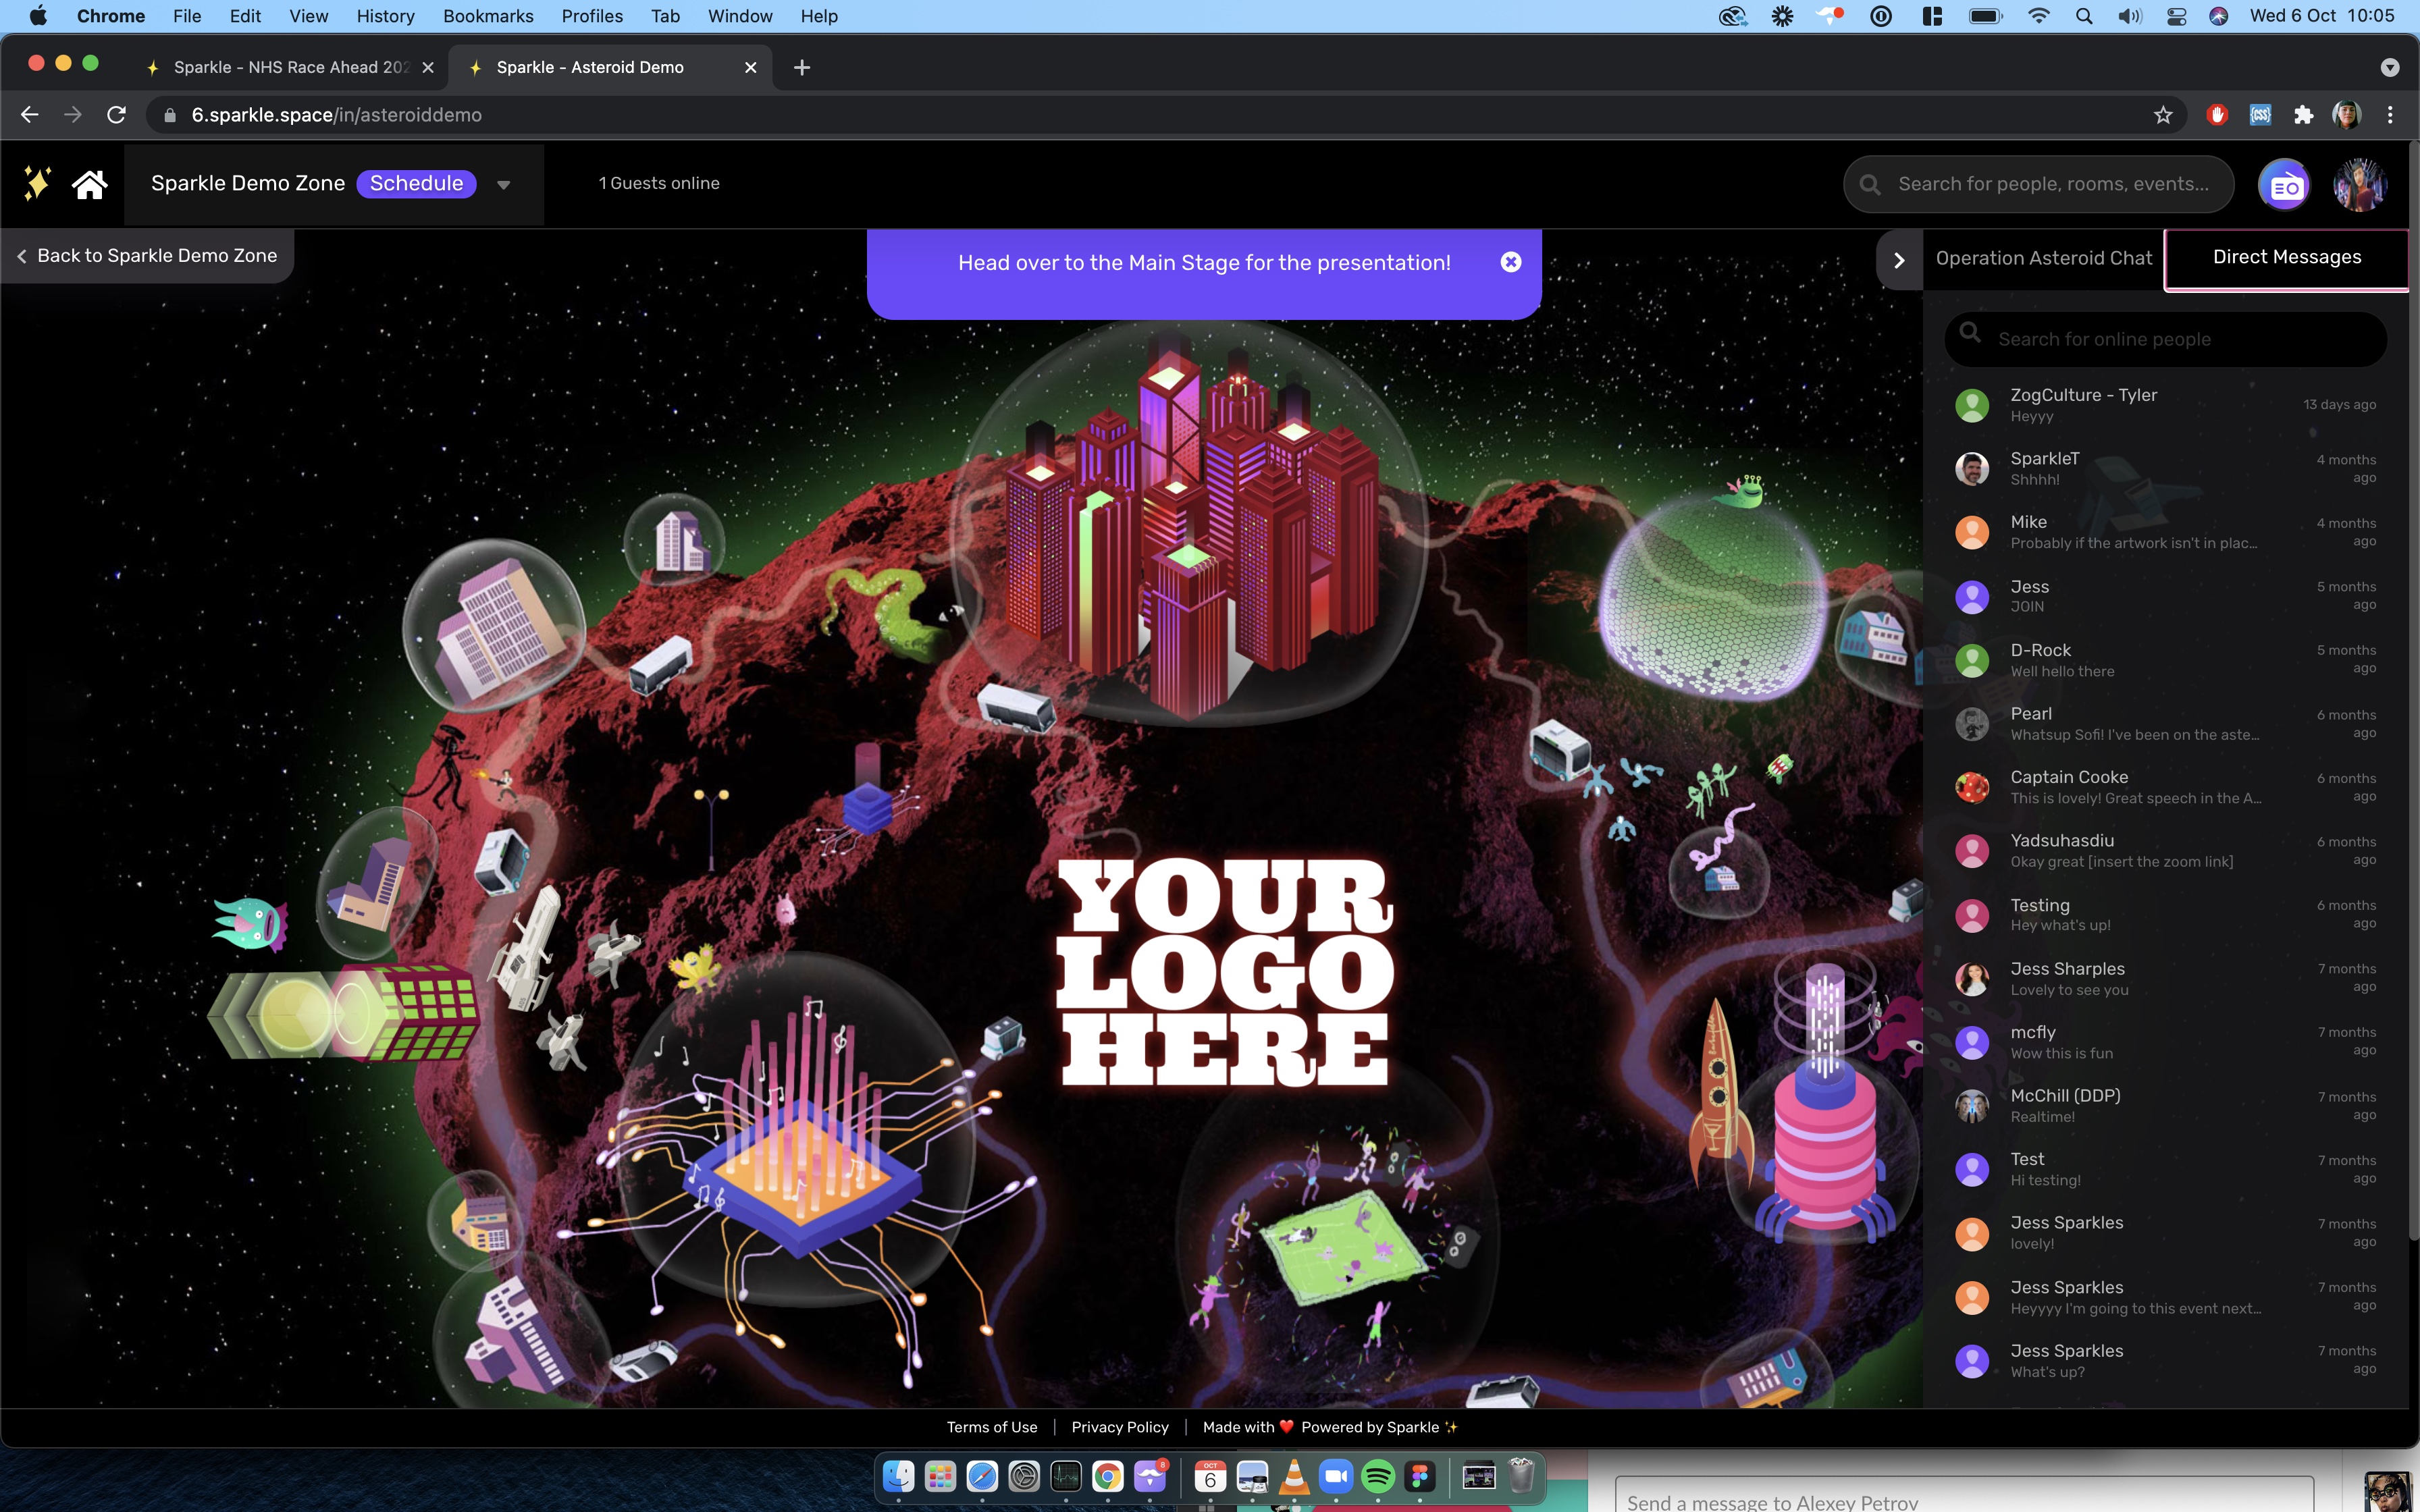The width and height of the screenshot is (2420, 1512).
Task: Open Jess Sparkles 'lovely!' message
Action: [2165, 1233]
